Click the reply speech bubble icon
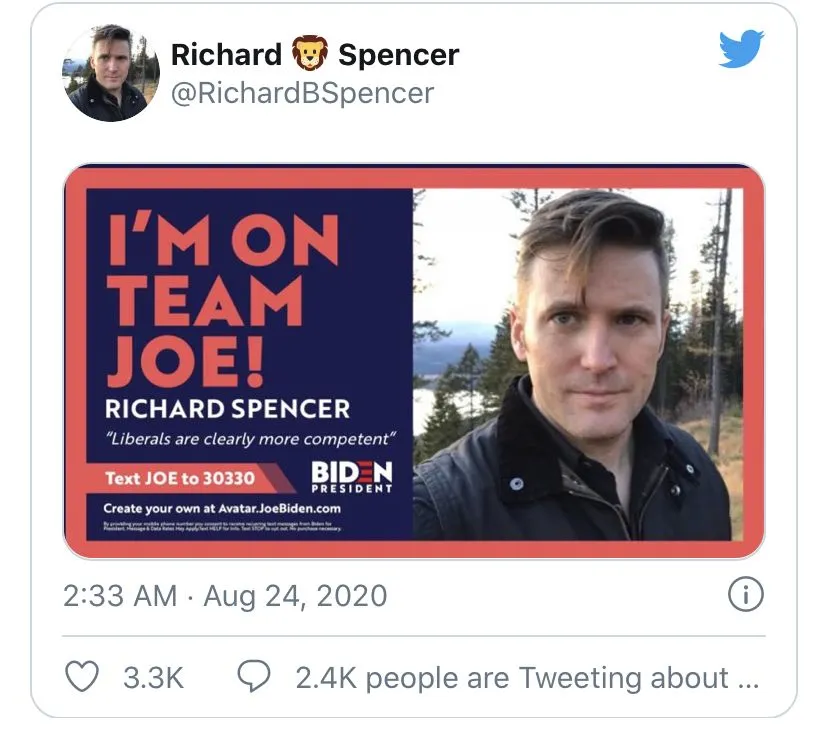The width and height of the screenshot is (828, 738). pyautogui.click(x=254, y=677)
